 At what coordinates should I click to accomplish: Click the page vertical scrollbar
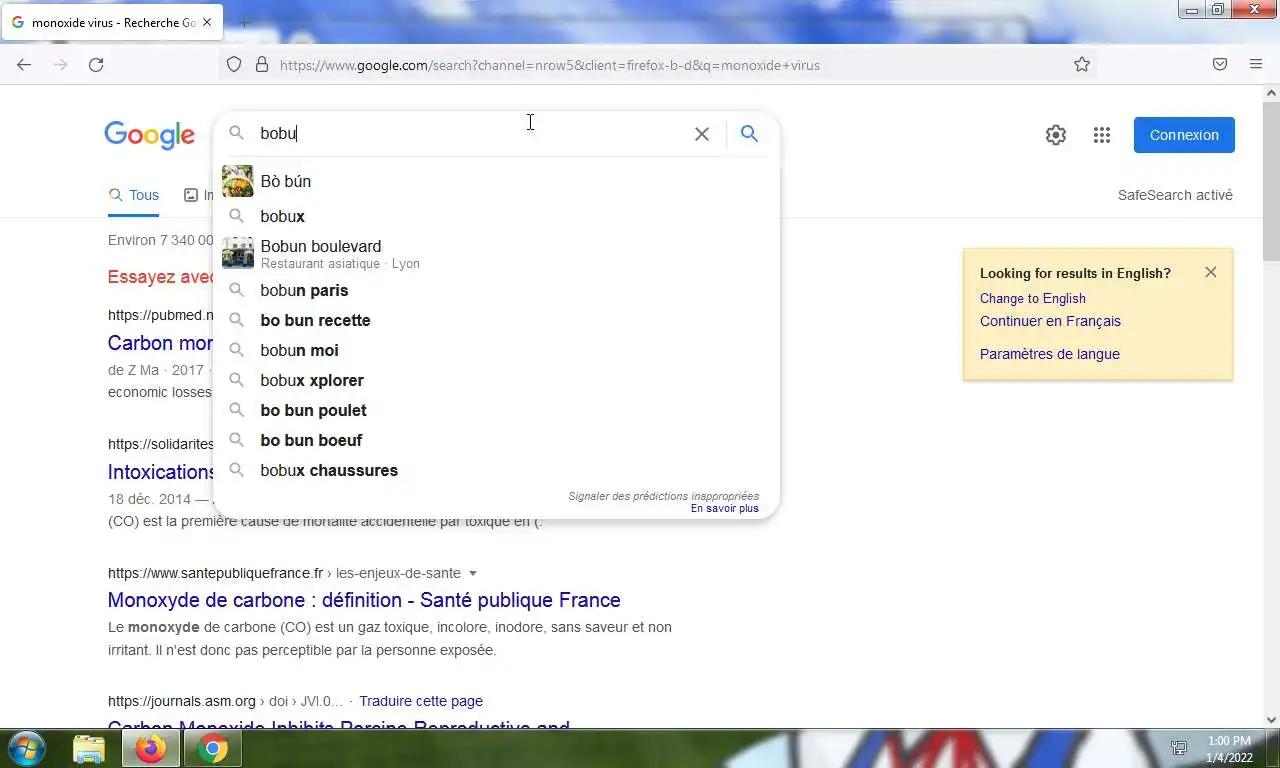pos(1271,180)
